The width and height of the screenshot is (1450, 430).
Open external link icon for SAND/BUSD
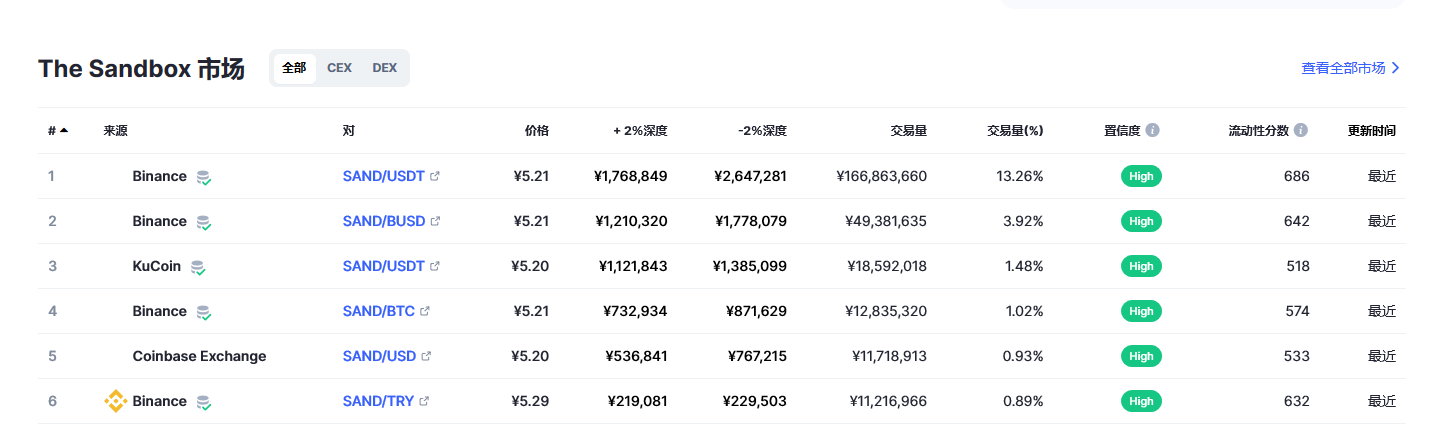pyautogui.click(x=435, y=221)
